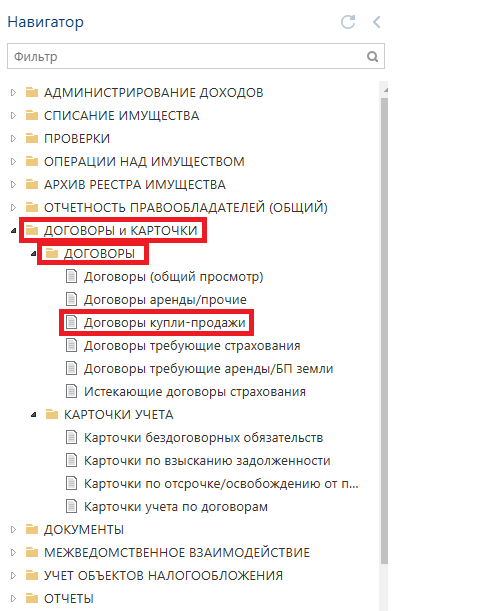Click folder icon next to ОТЧЕТЫ

pos(32,598)
